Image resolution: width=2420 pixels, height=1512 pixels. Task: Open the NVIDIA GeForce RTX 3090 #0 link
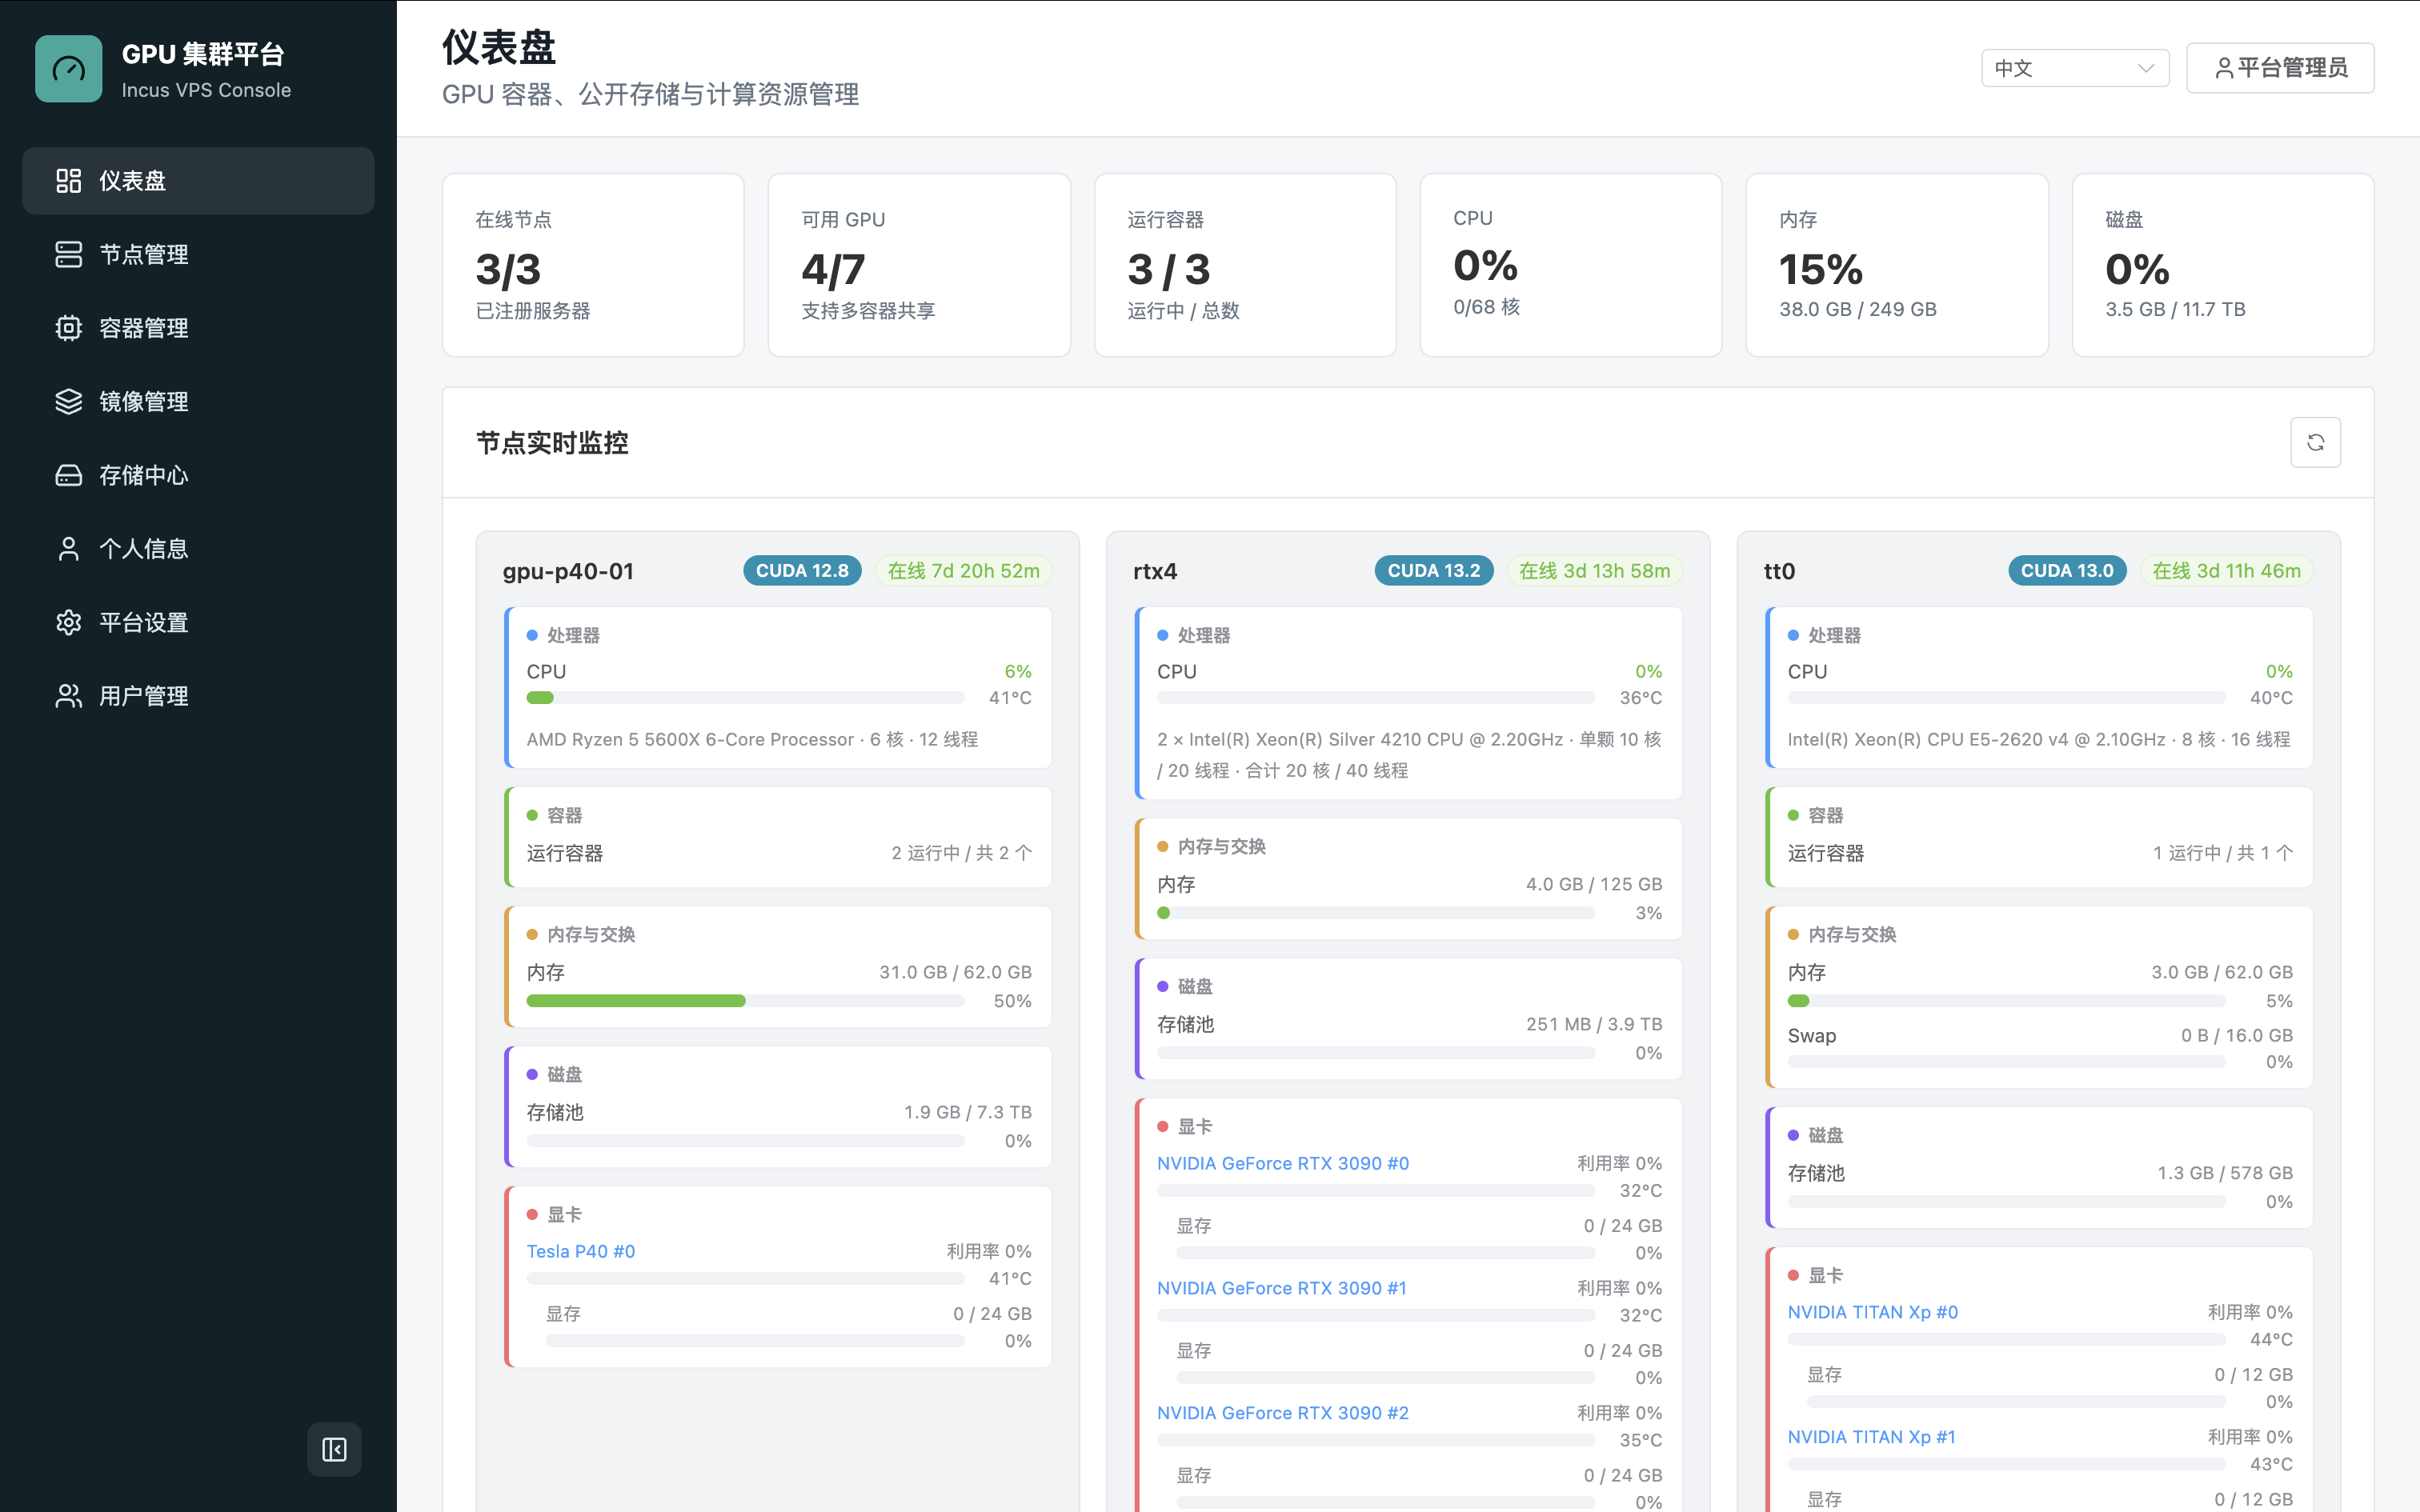coord(1283,1163)
